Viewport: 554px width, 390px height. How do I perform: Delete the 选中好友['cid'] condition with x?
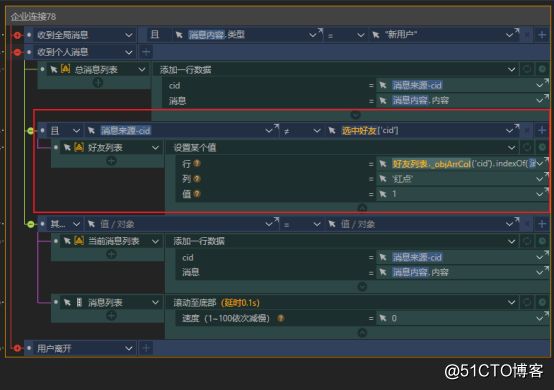coord(527,131)
